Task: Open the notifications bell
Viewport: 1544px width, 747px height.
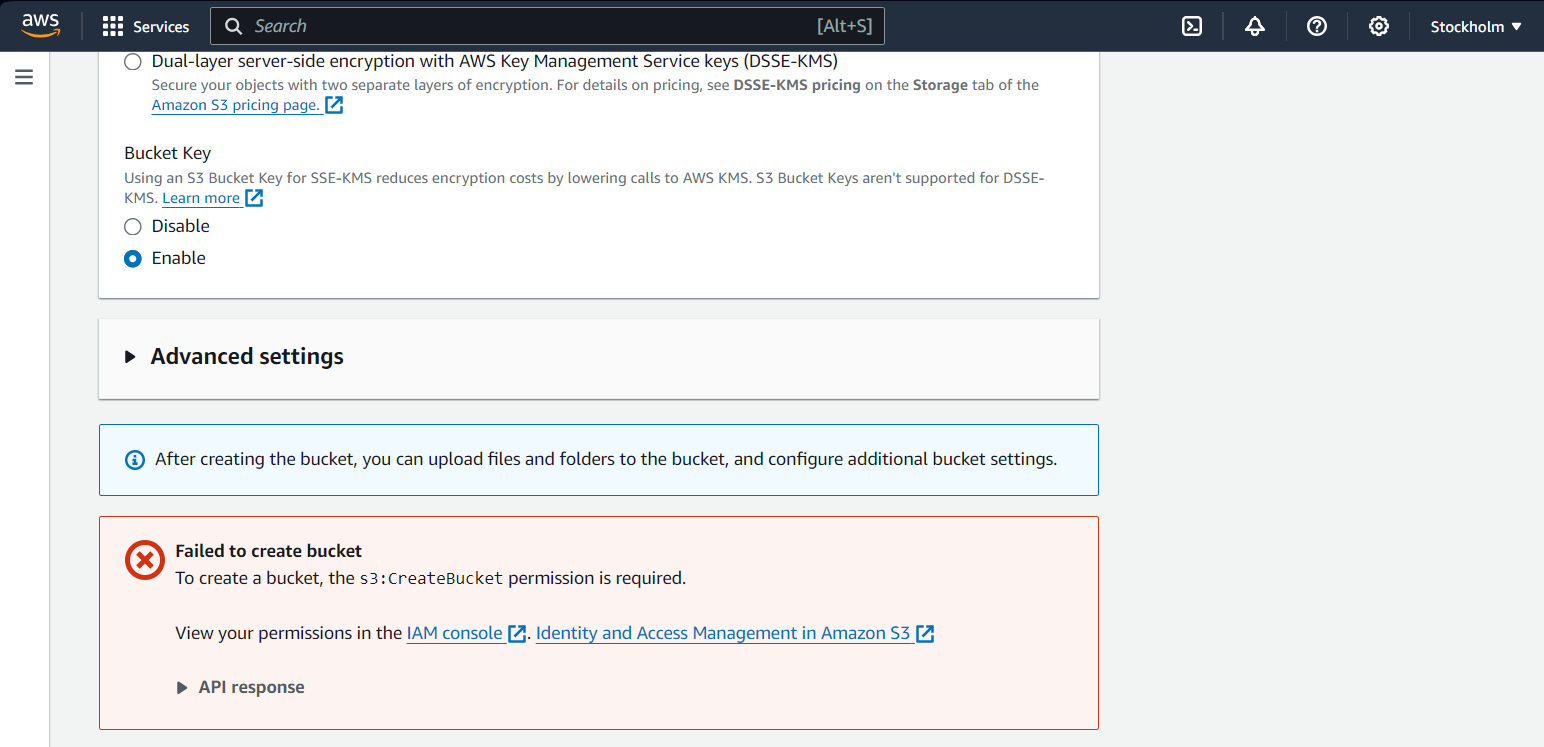Action: click(x=1254, y=27)
